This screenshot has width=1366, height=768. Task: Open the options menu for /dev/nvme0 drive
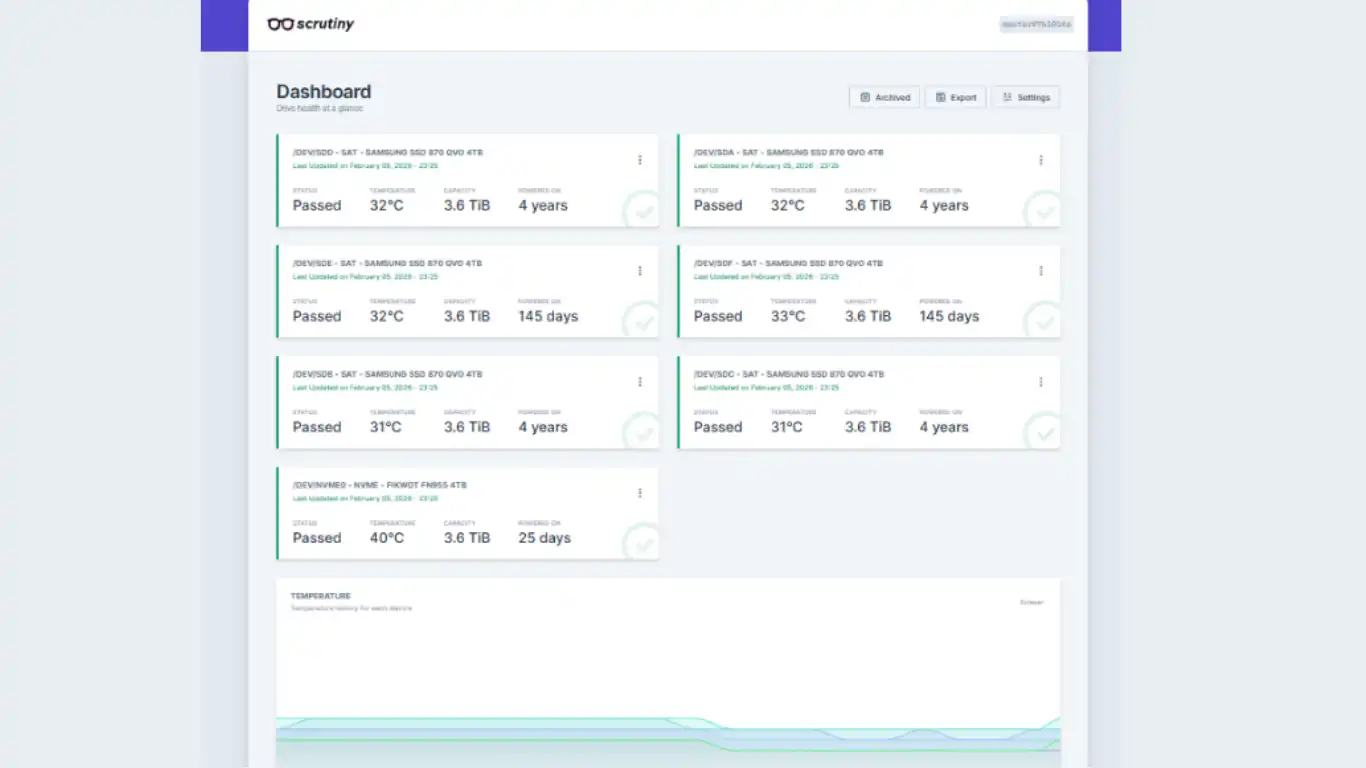coord(640,493)
